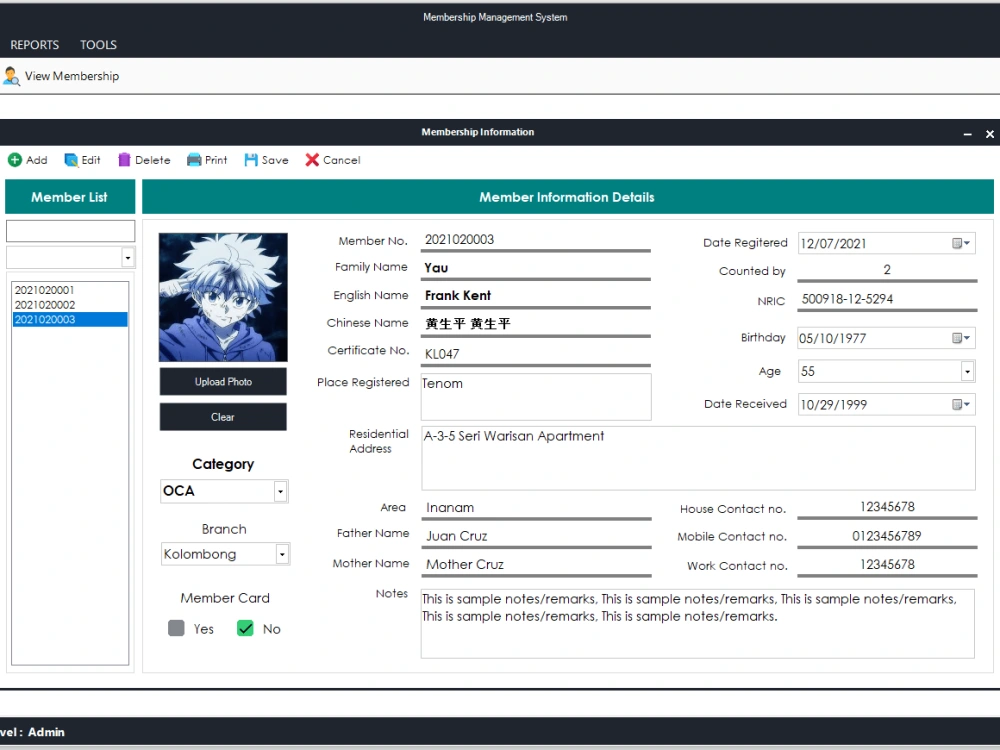Click the member profile photo
The width and height of the screenshot is (1000, 750).
pyautogui.click(x=223, y=297)
